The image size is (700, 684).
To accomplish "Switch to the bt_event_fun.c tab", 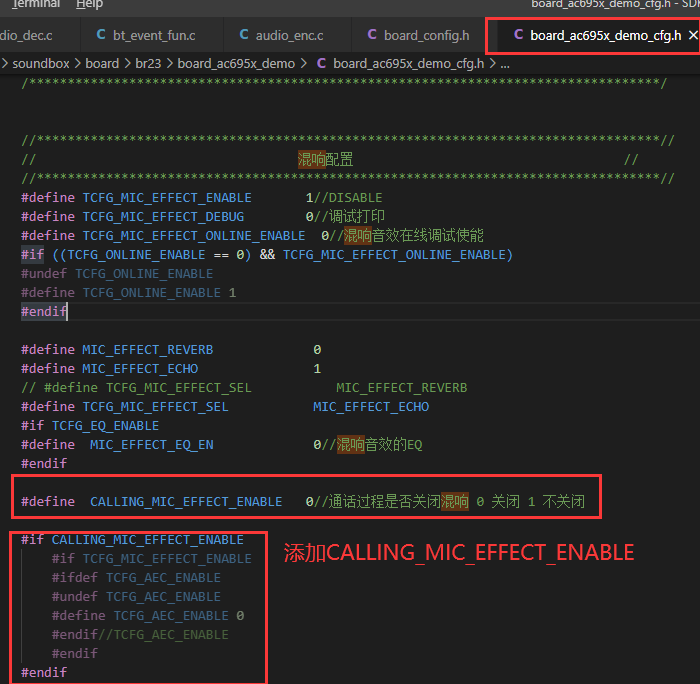I will pyautogui.click(x=154, y=35).
